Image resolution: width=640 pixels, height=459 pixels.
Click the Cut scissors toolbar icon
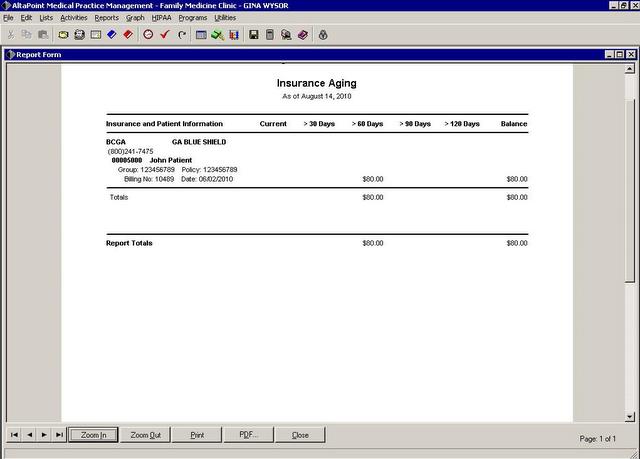(11, 35)
